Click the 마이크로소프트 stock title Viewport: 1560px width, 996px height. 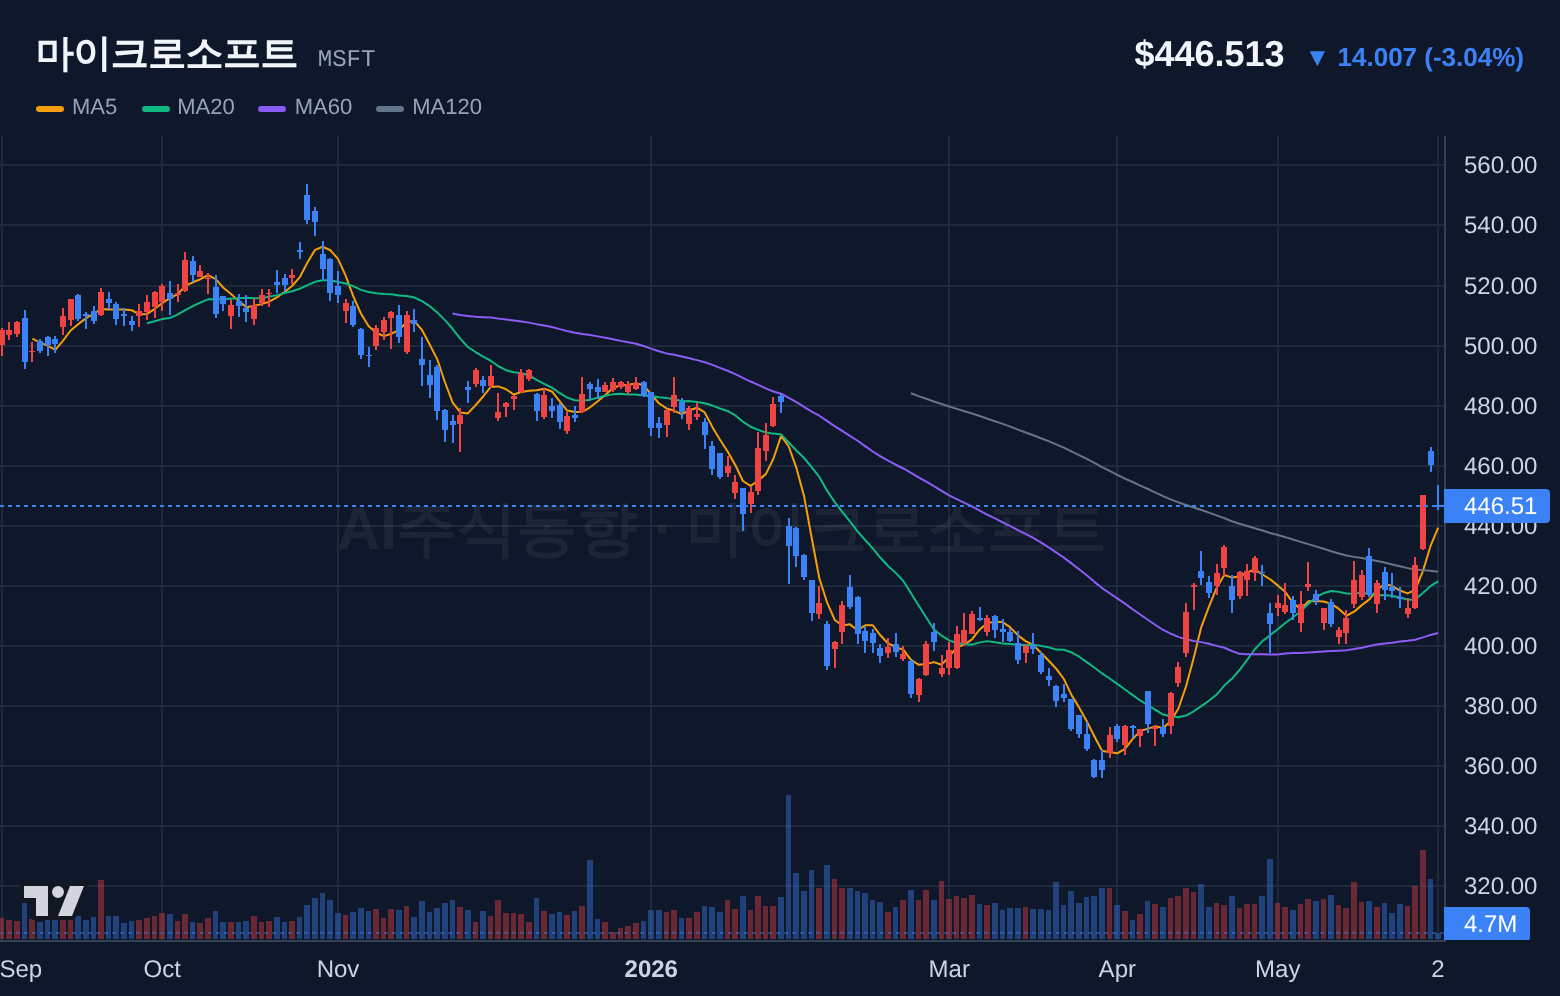click(x=166, y=53)
